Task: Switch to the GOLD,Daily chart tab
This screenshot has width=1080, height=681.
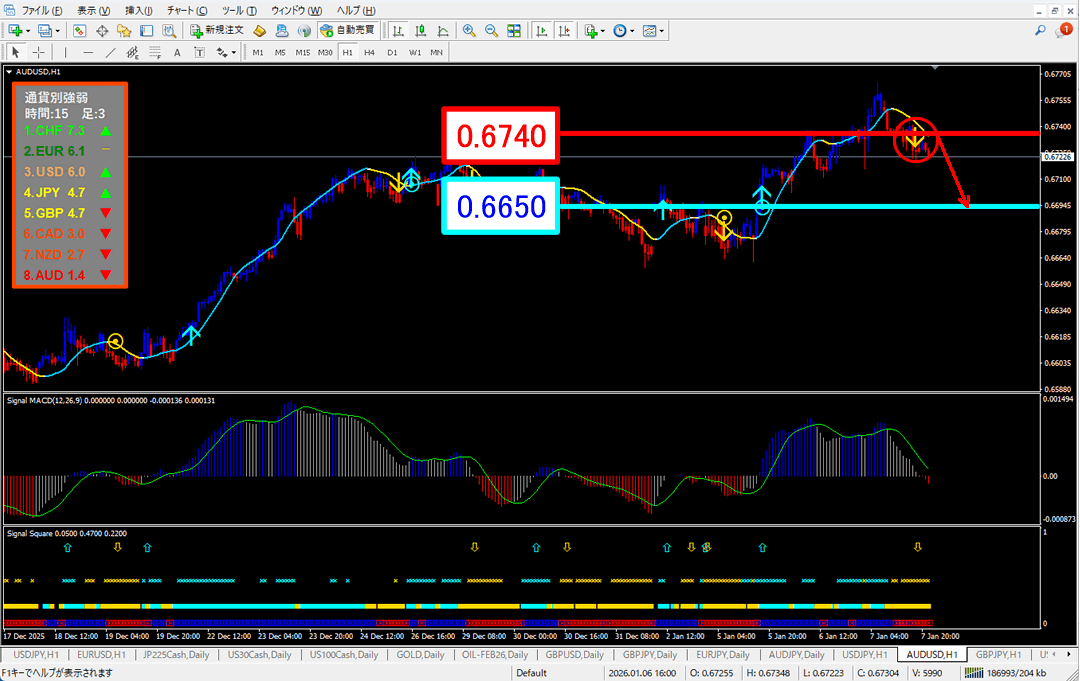Action: 420,654
